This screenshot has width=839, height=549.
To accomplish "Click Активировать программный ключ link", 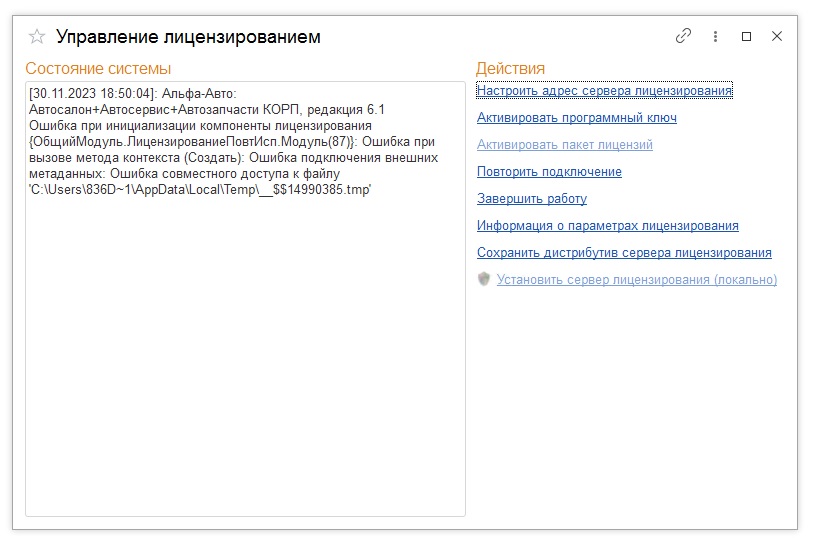I will [x=577, y=118].
